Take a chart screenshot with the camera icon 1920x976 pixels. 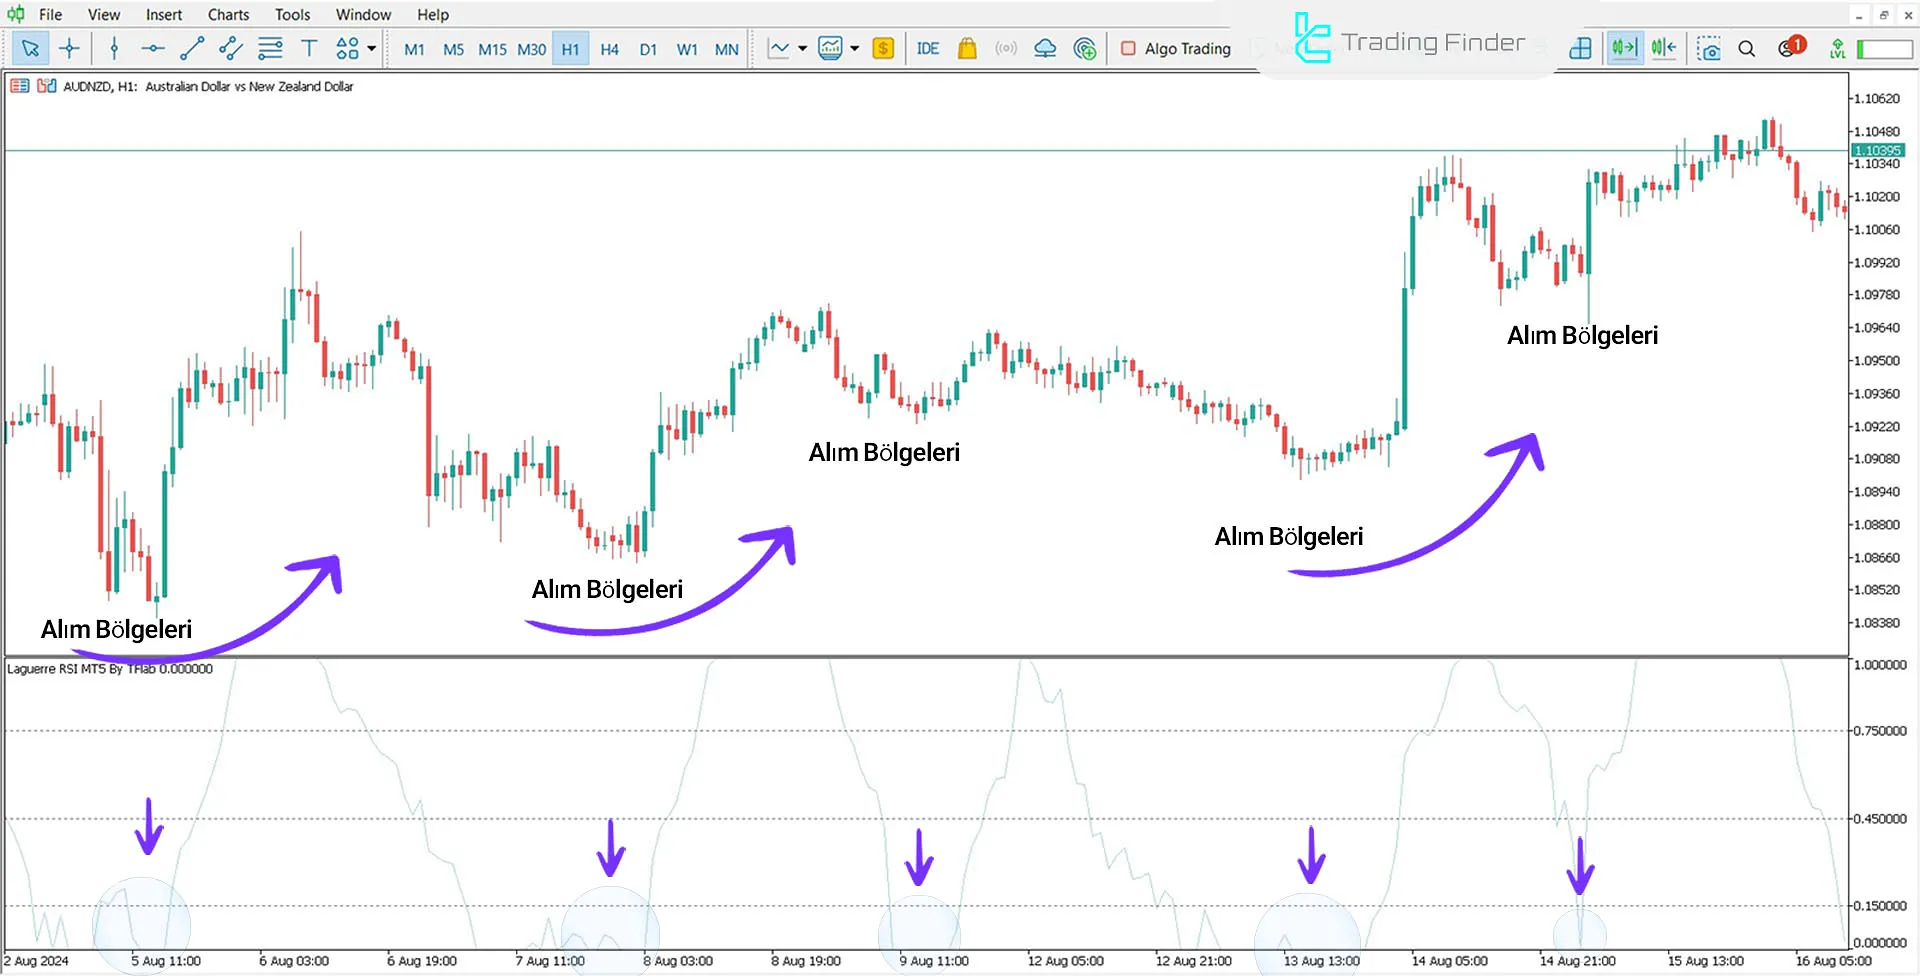coord(1710,48)
